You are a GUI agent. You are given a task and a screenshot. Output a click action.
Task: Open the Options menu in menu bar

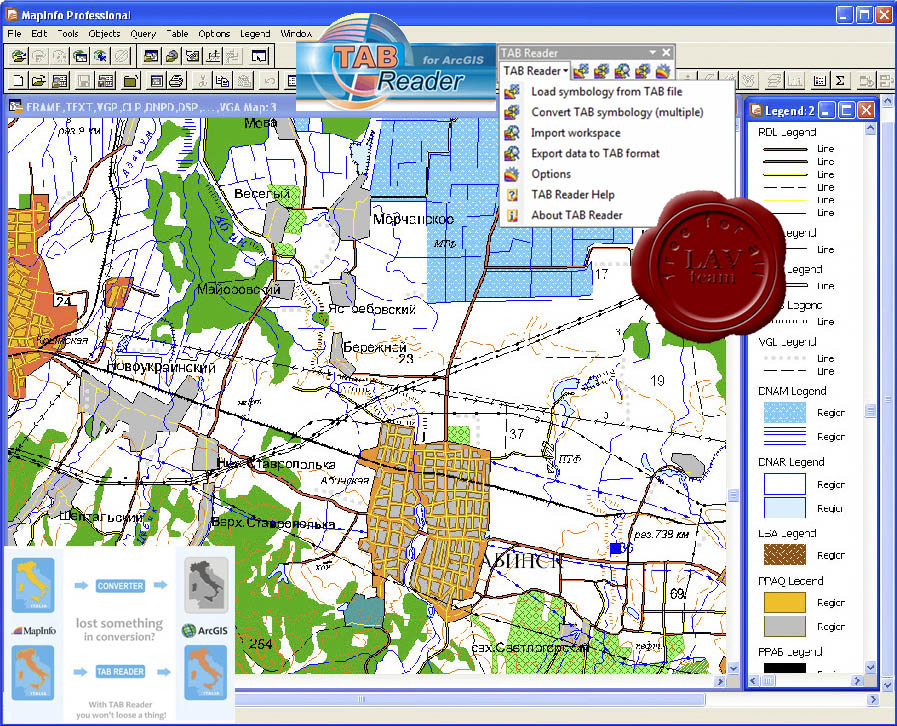[214, 34]
